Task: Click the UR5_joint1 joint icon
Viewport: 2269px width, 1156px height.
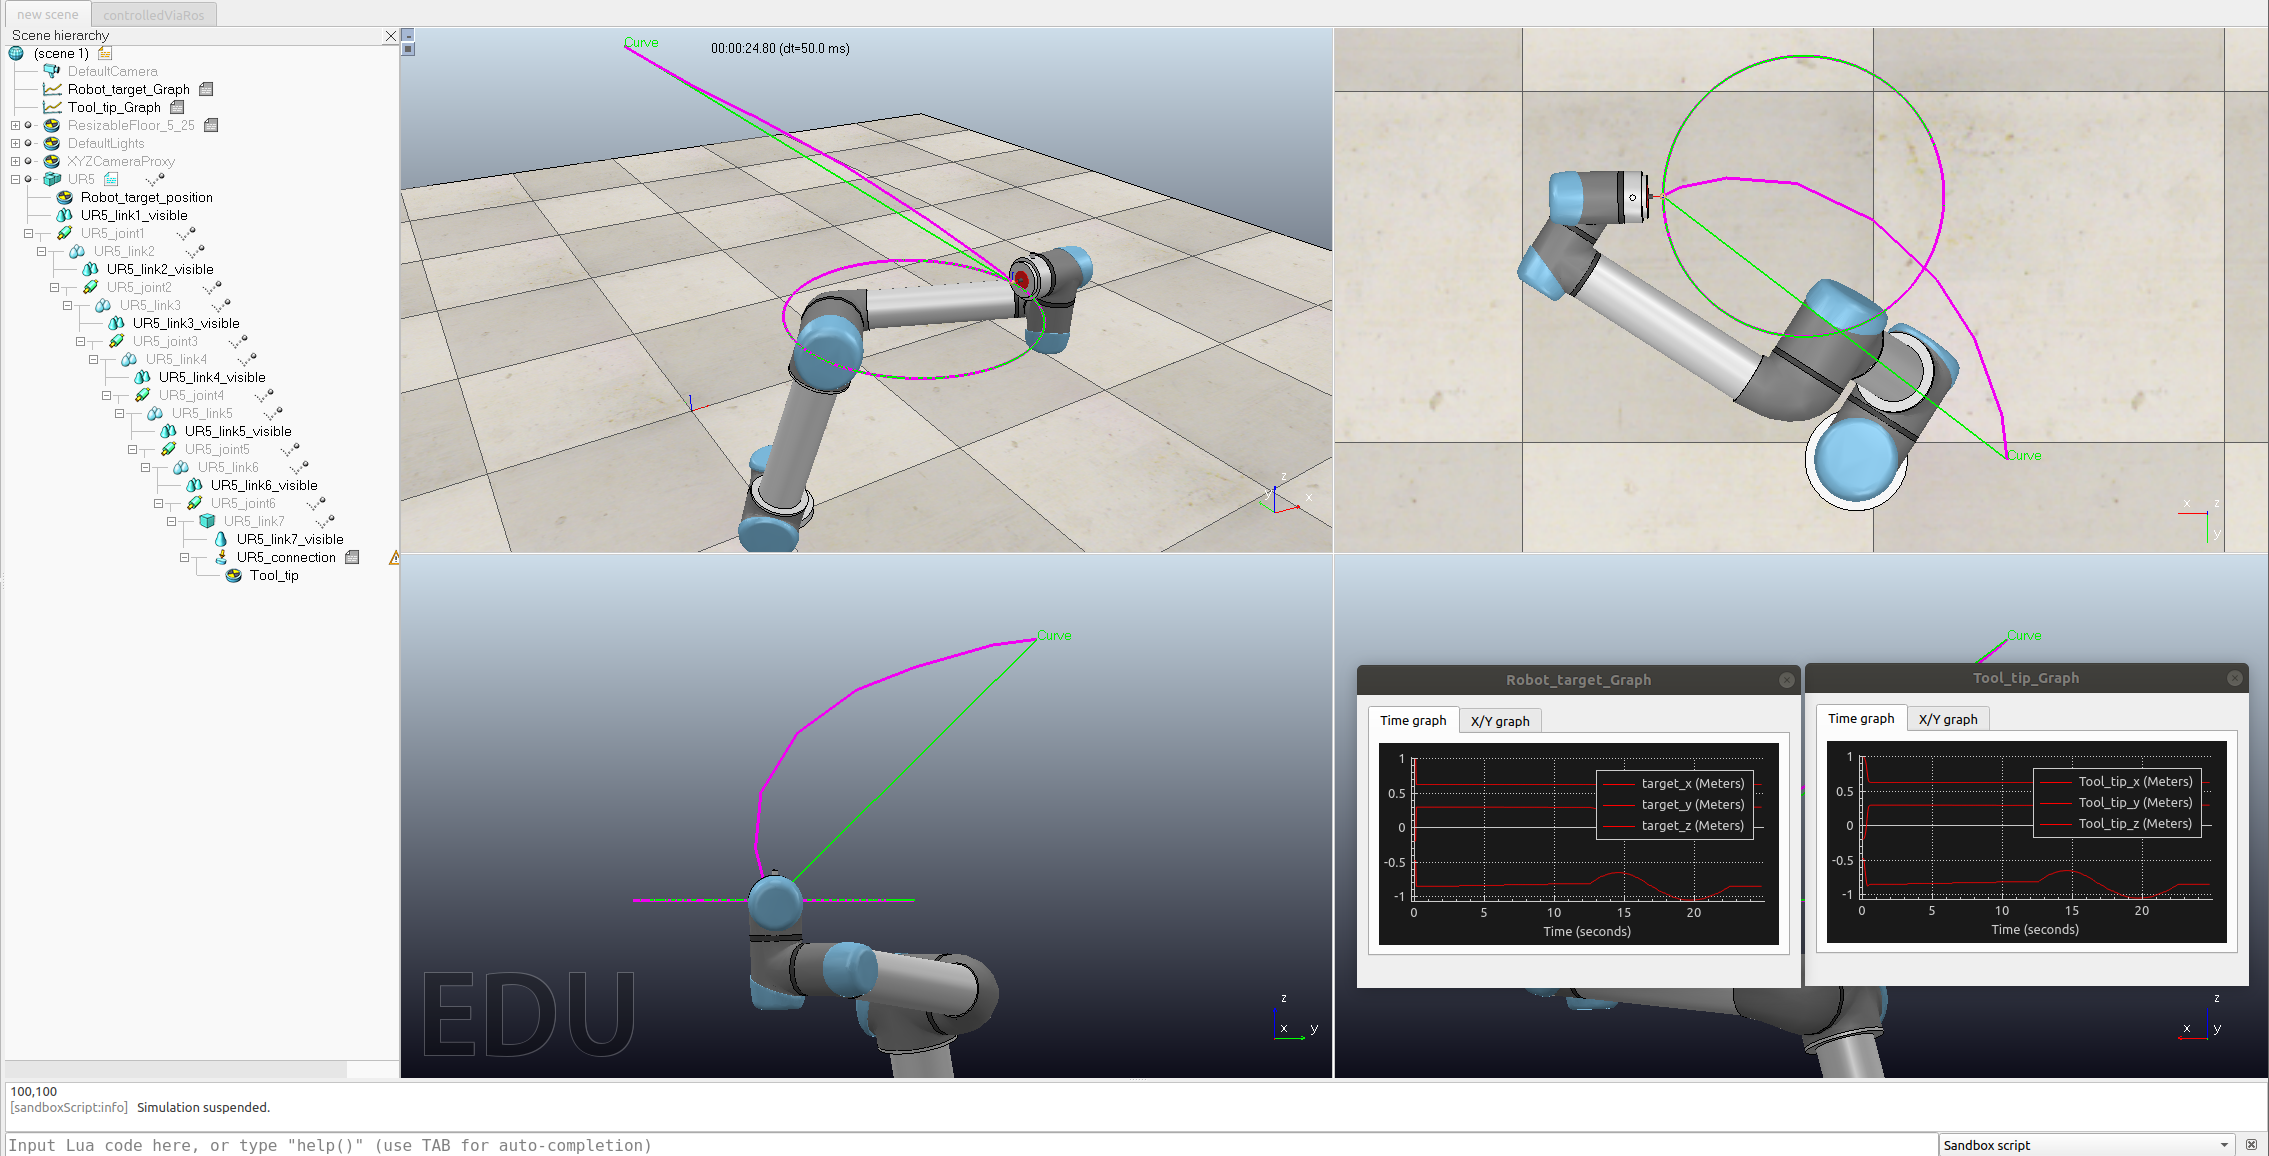Action: (65, 233)
